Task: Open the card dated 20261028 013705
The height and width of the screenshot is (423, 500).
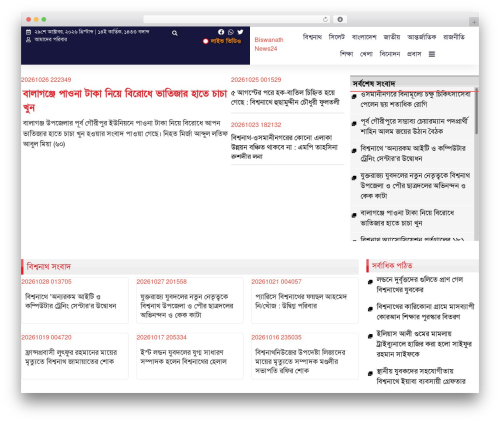Action: click(75, 300)
